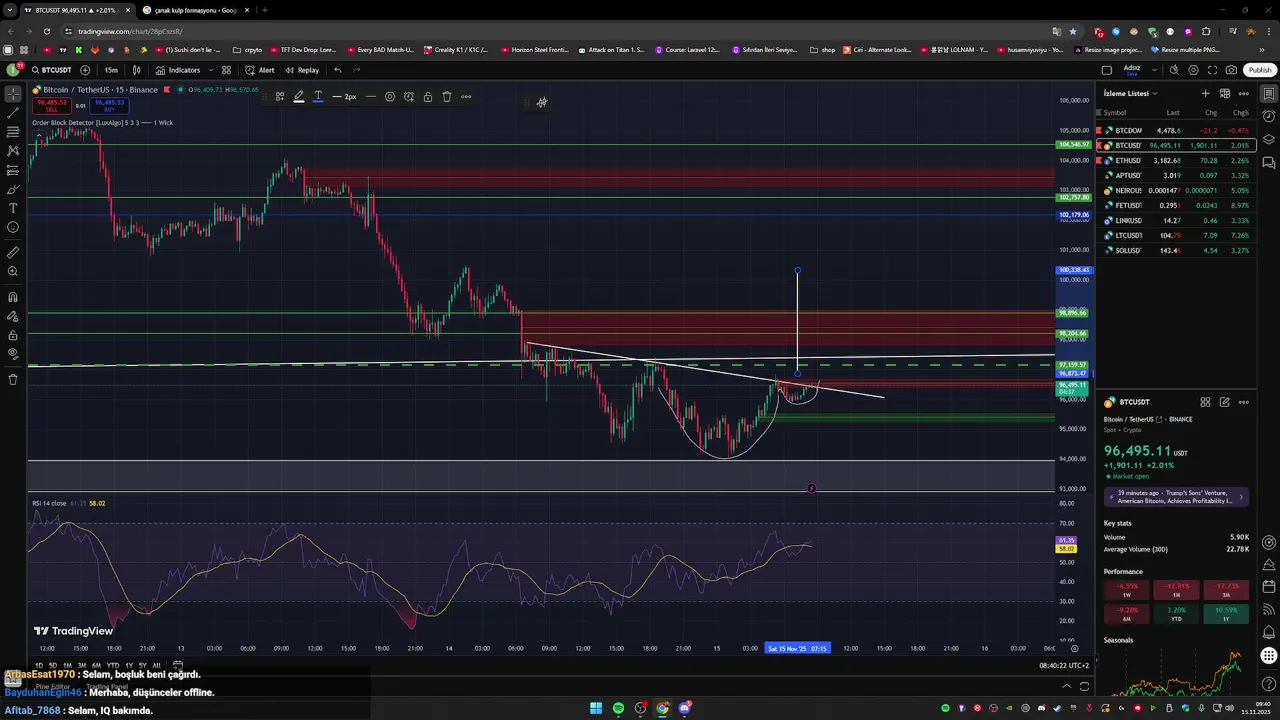Click the red SELL price button

(51, 105)
